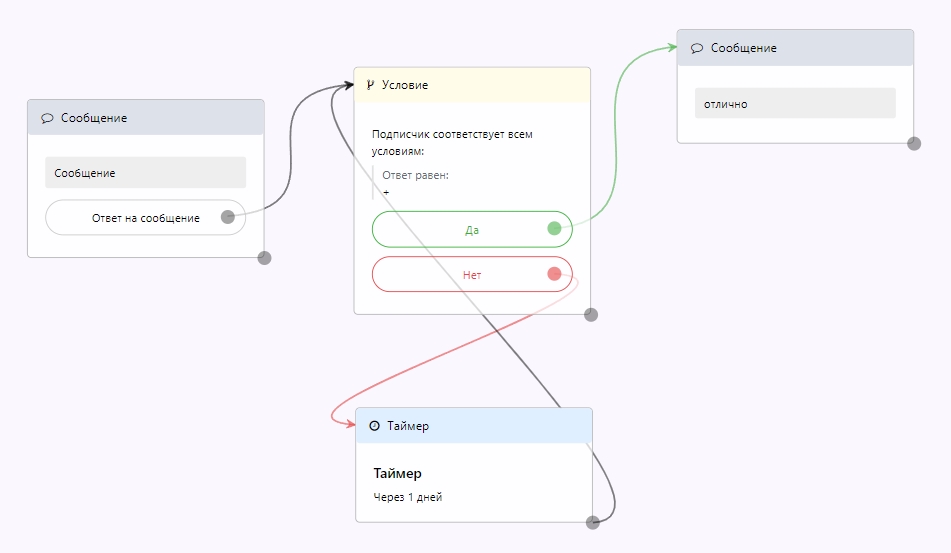Click the gray output dot of the Таймер node
Image resolution: width=951 pixels, height=553 pixels.
[x=593, y=522]
